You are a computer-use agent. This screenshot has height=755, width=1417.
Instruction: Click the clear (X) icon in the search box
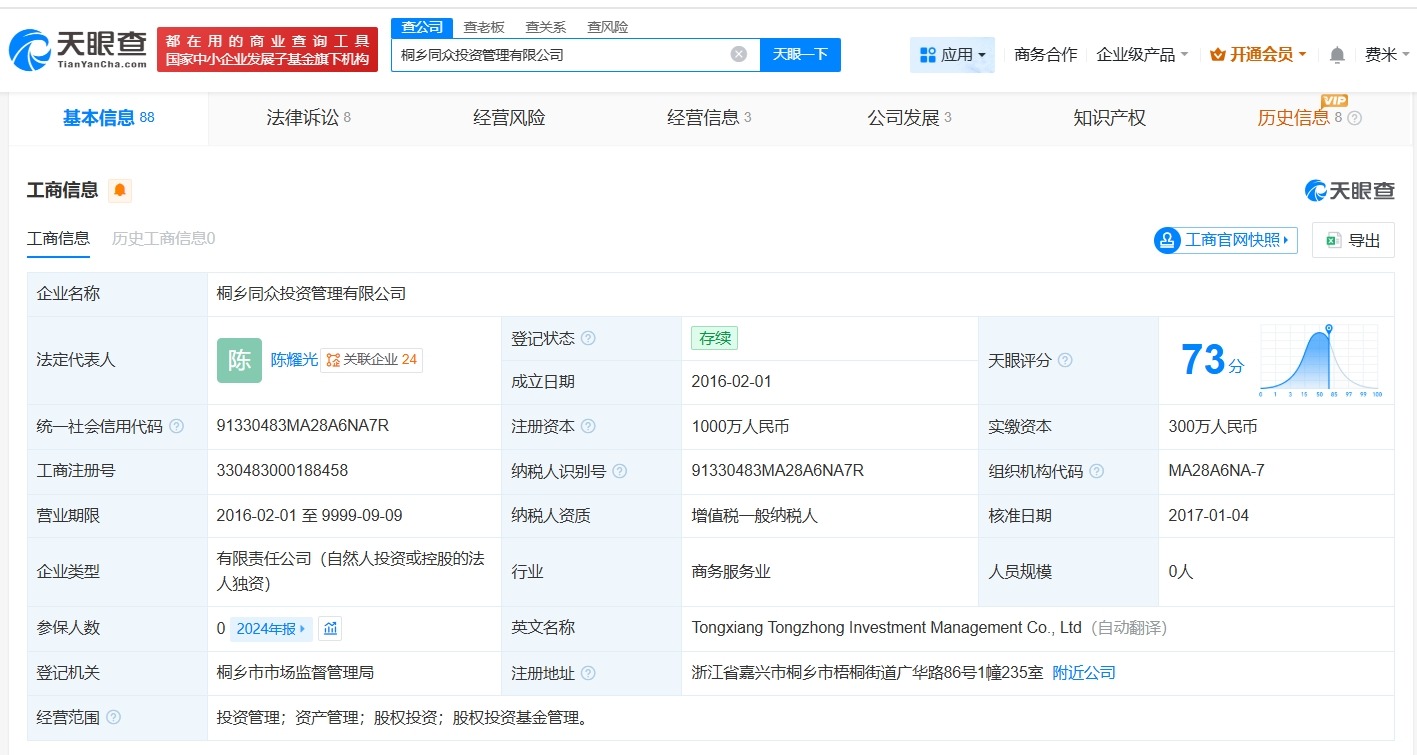pos(738,54)
